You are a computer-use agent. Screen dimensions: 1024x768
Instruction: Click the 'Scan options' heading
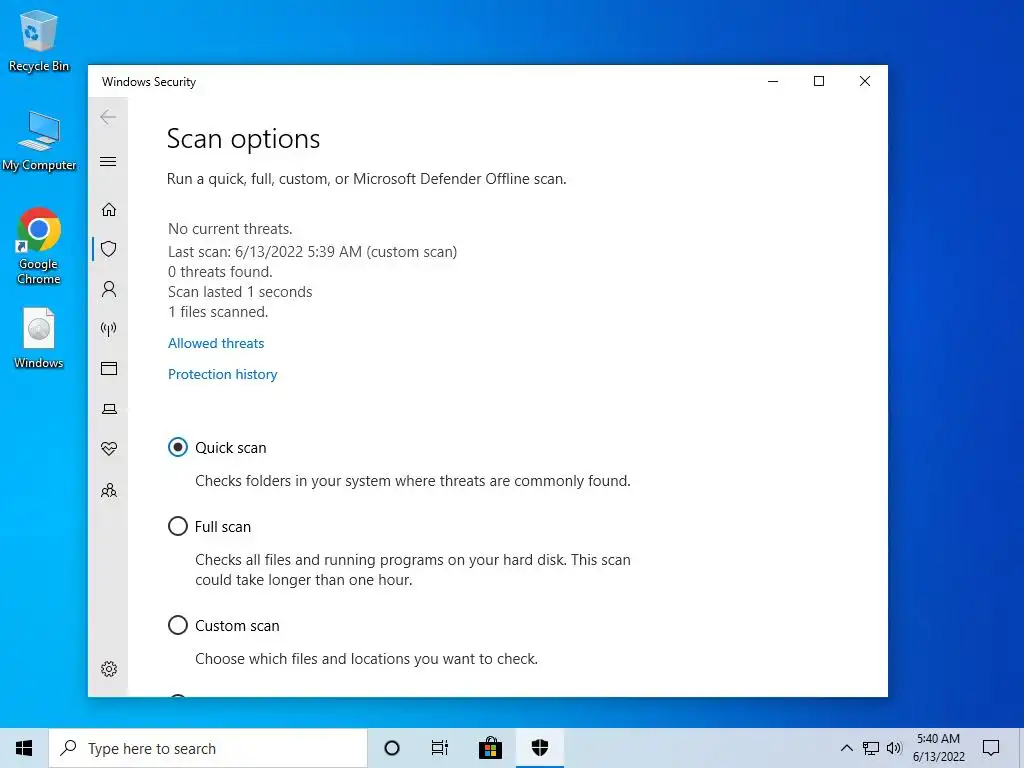point(244,139)
